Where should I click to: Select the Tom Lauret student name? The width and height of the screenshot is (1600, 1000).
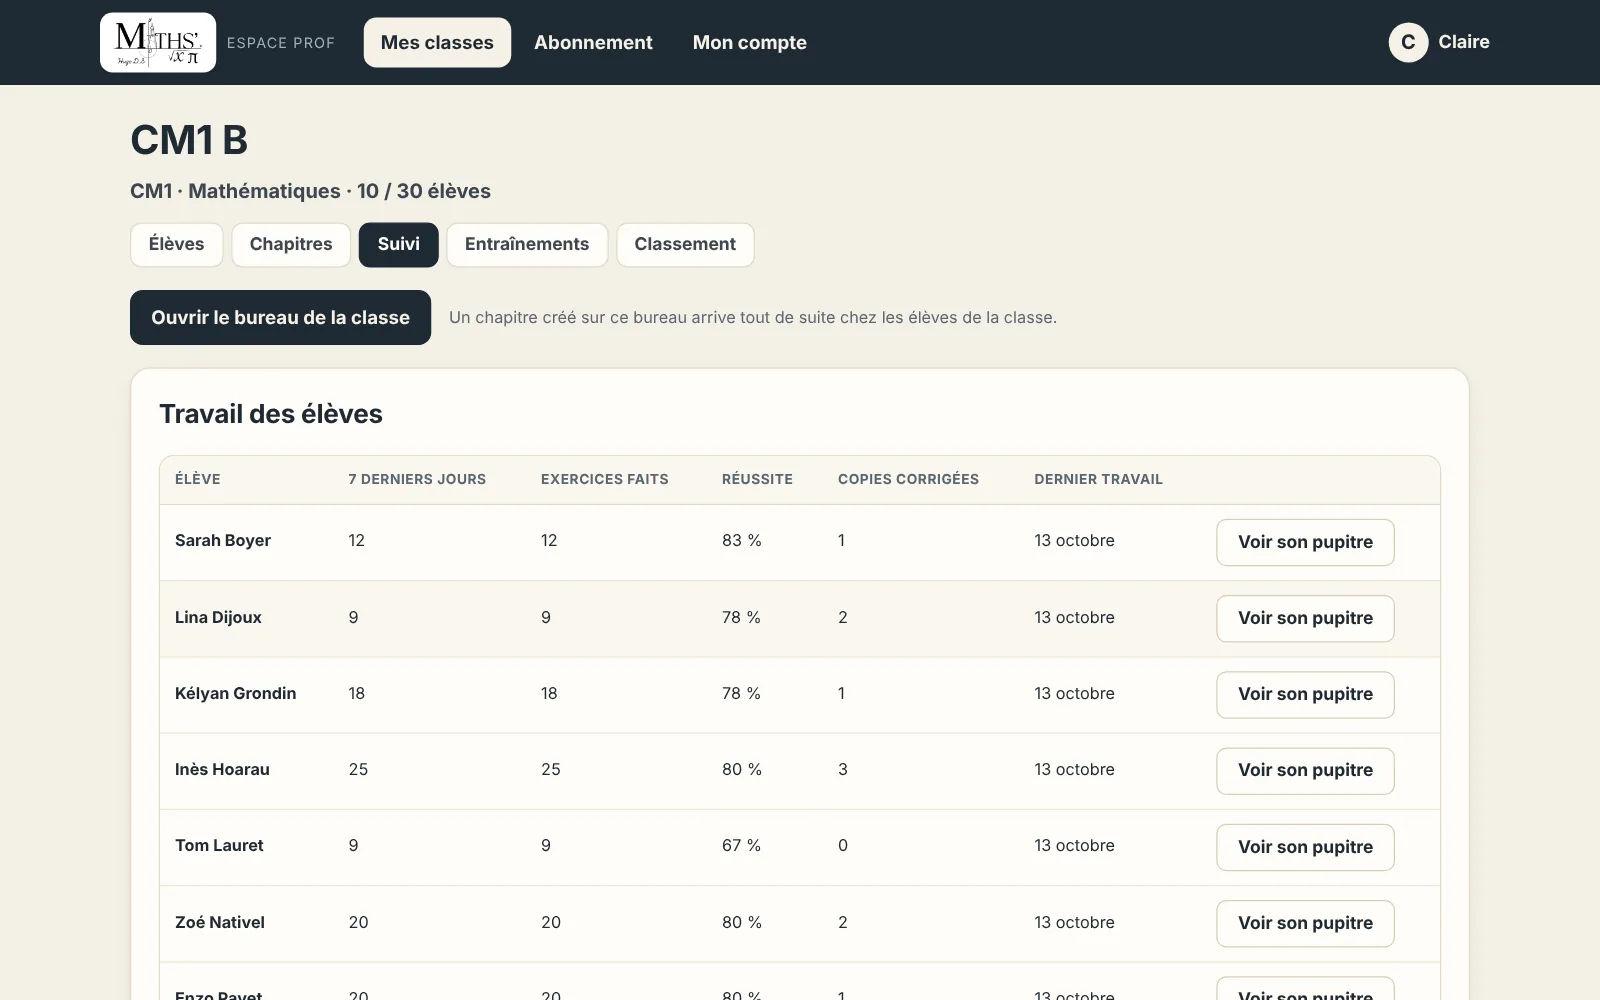tap(219, 845)
